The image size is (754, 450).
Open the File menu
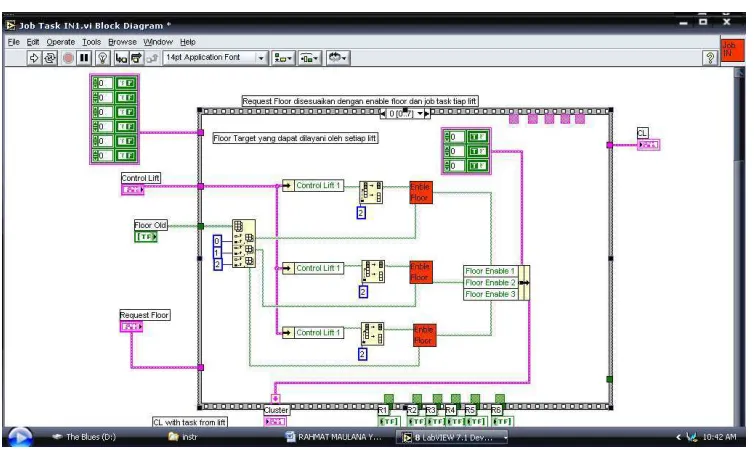[13, 42]
